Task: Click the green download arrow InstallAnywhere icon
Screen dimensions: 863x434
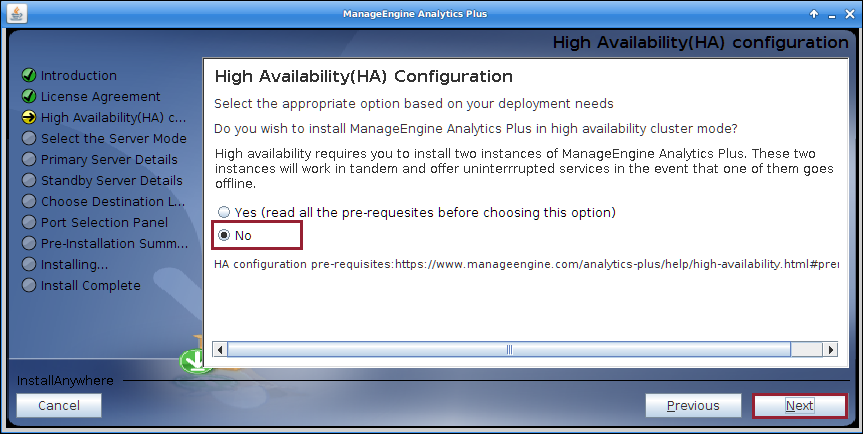Action: pyautogui.click(x=192, y=361)
